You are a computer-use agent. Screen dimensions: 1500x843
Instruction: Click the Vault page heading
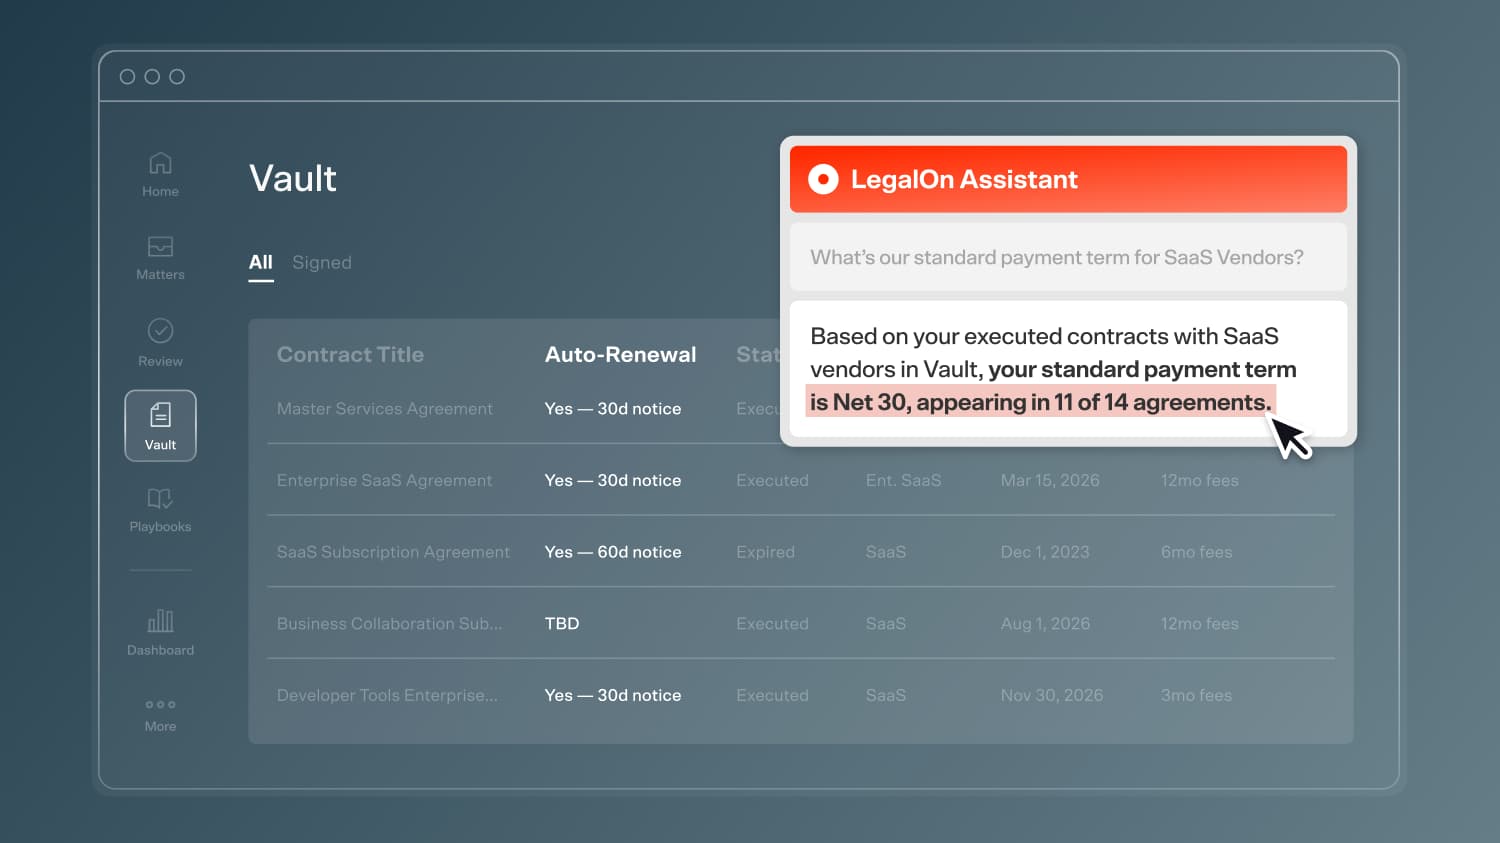pyautogui.click(x=293, y=178)
